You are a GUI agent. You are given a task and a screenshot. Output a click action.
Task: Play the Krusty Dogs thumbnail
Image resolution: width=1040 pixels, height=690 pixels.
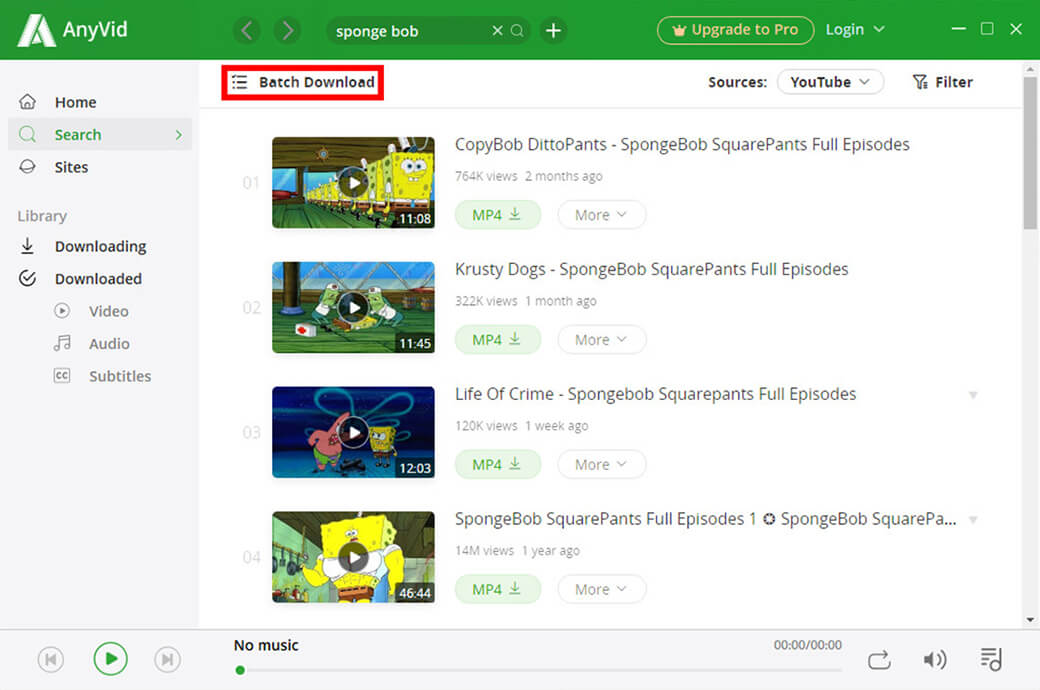pos(354,307)
